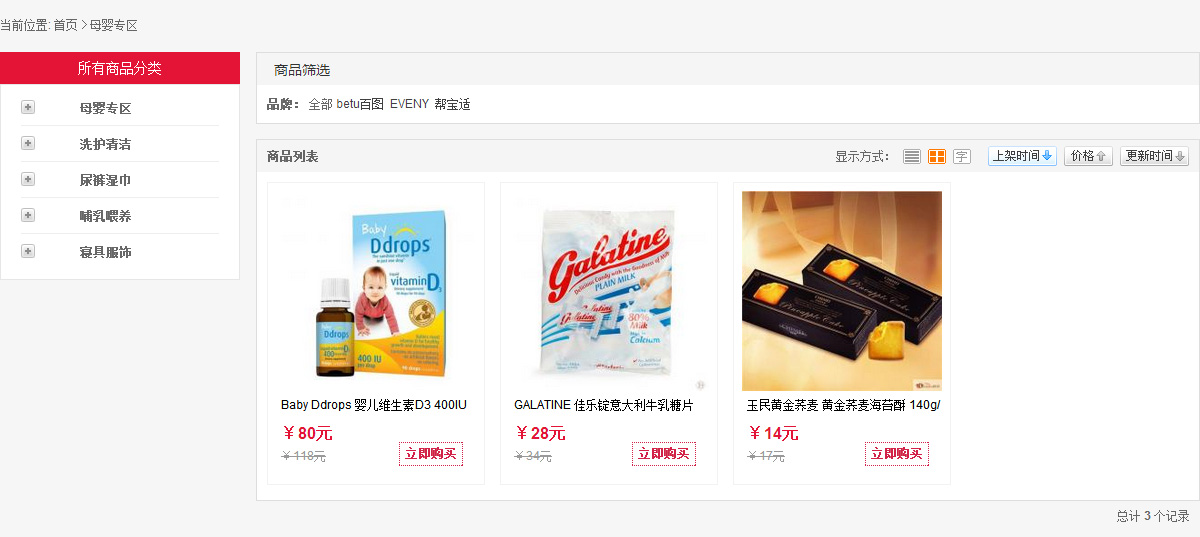Open 洗护清洁 category in sidebar

tap(105, 144)
